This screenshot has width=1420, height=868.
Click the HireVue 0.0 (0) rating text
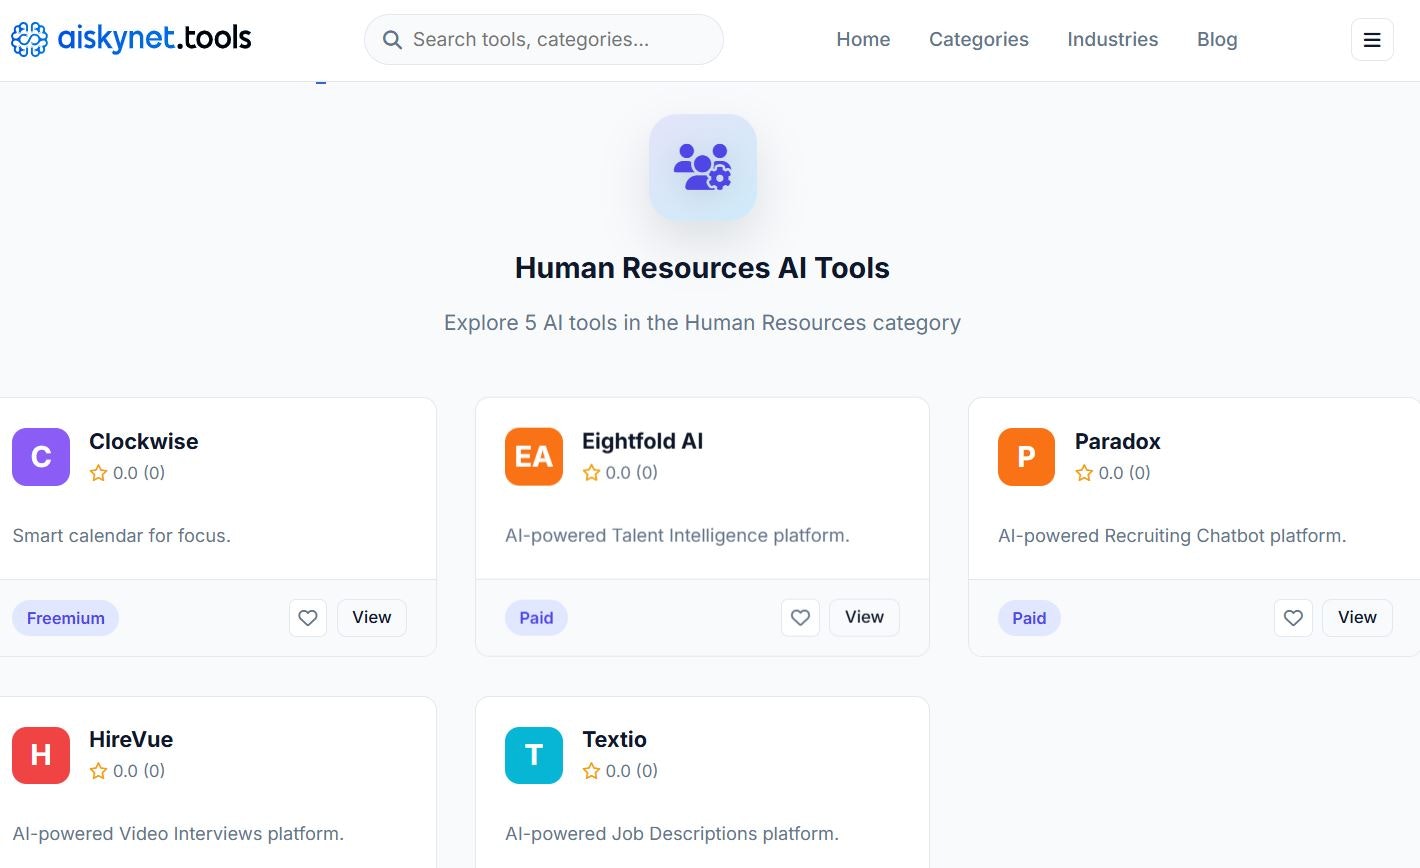tap(139, 771)
